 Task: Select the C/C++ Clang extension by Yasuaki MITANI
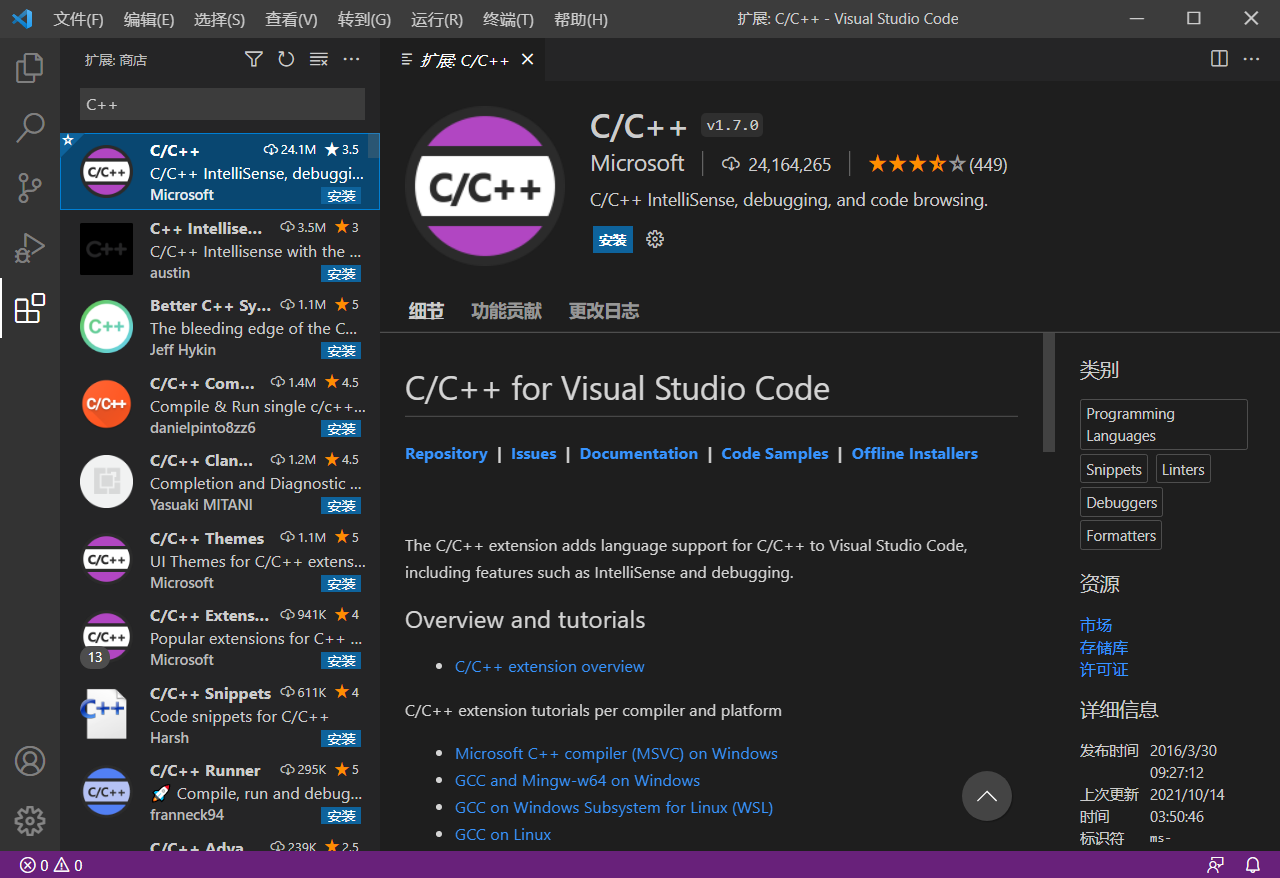point(220,482)
